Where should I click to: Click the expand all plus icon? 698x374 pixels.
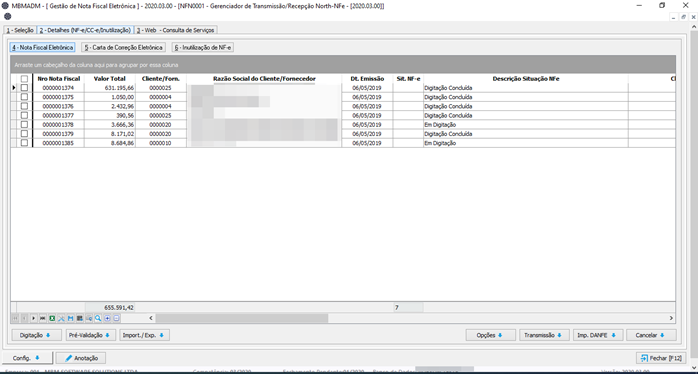pyautogui.click(x=107, y=318)
